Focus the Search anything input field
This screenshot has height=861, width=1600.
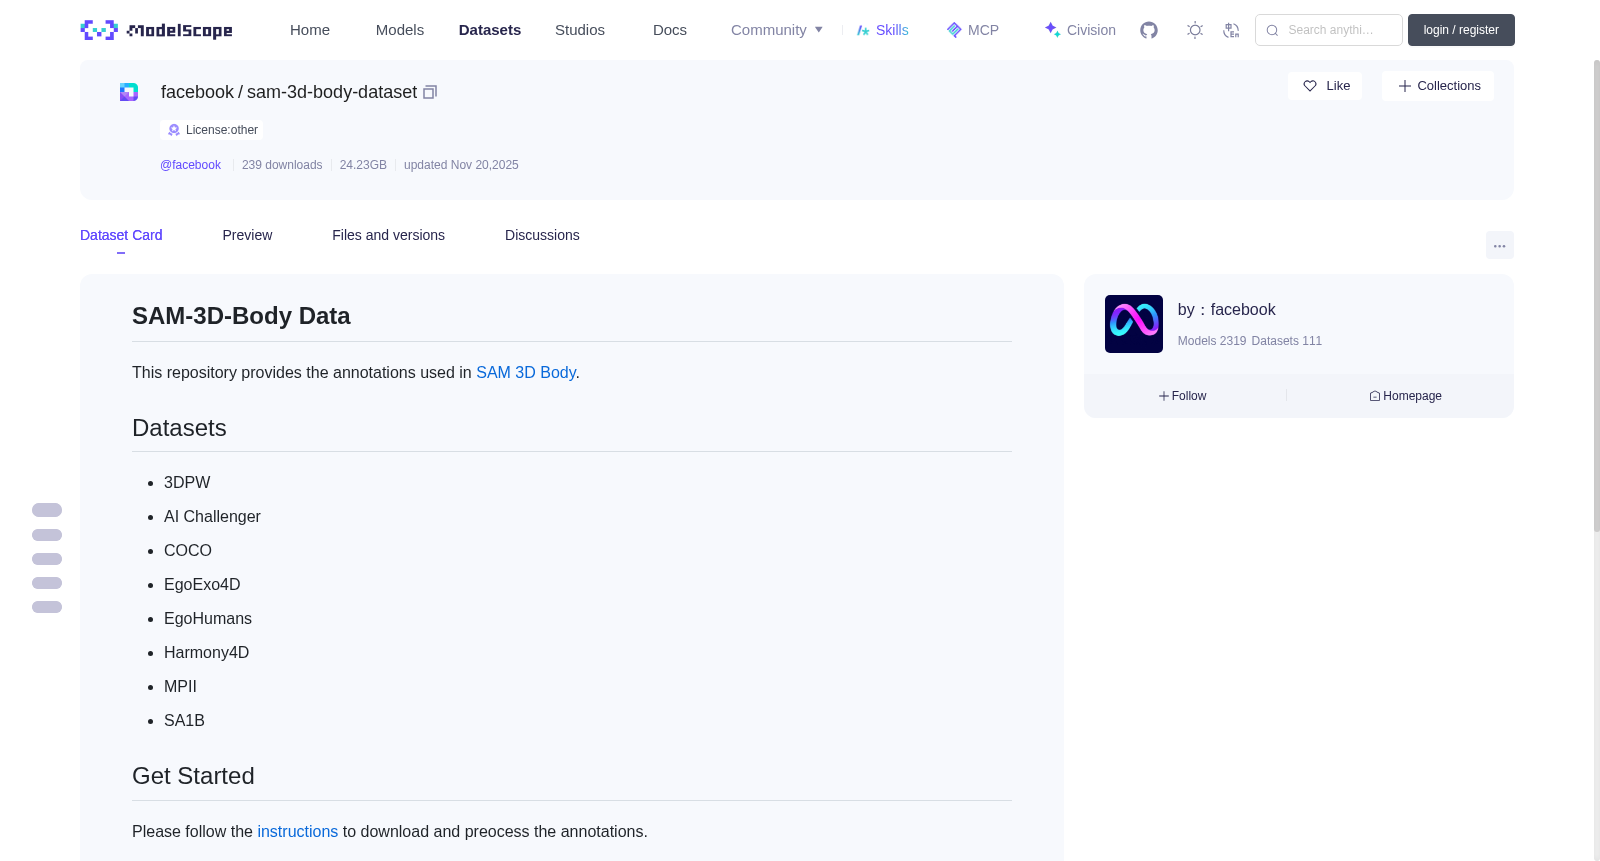point(1329,30)
